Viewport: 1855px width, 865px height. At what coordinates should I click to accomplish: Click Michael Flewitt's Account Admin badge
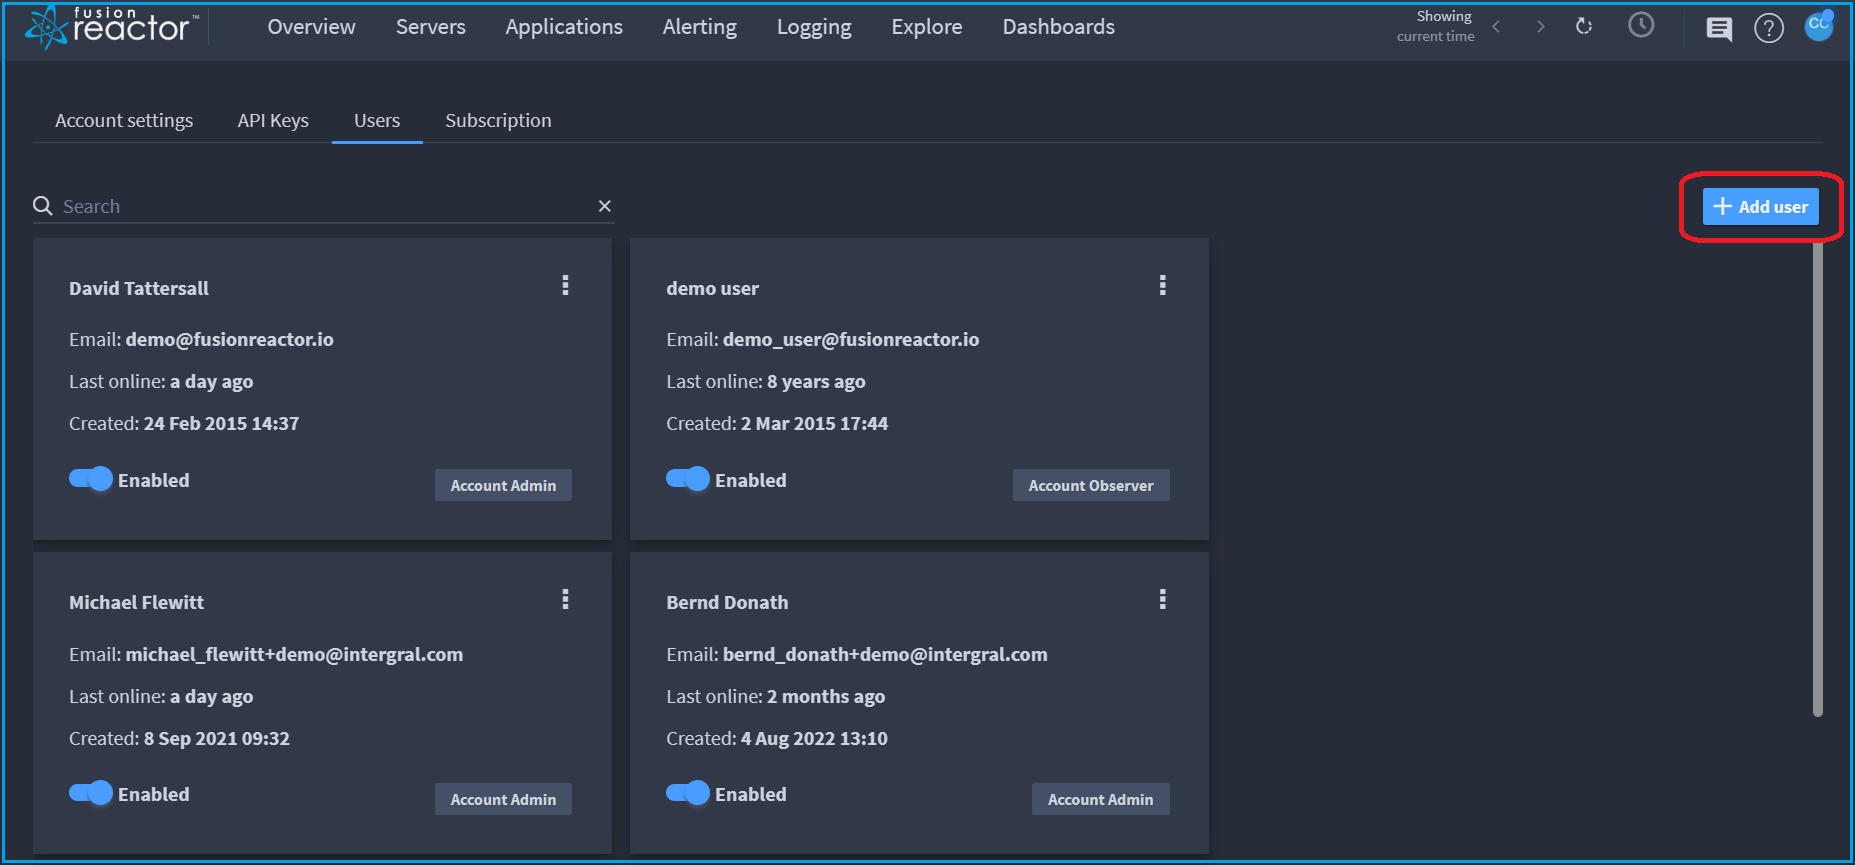click(x=503, y=799)
